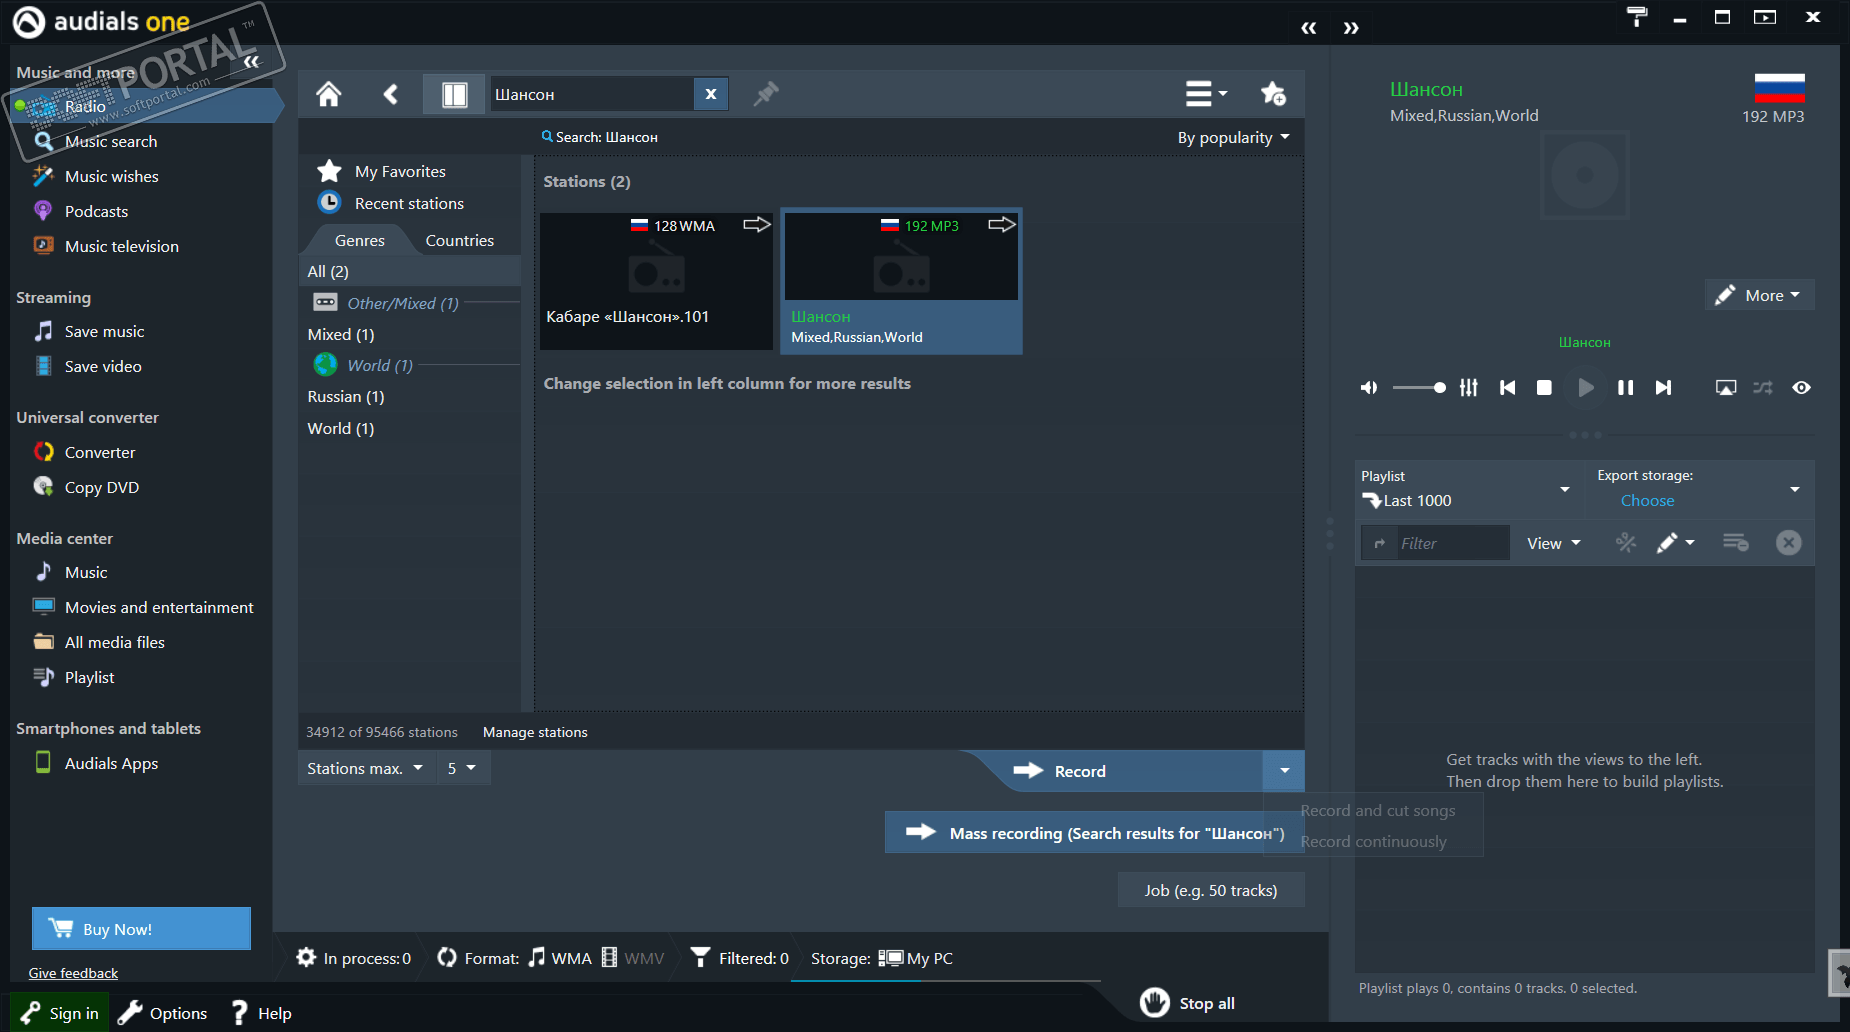
Task: Toggle shuffle playback mode
Action: 1763,387
